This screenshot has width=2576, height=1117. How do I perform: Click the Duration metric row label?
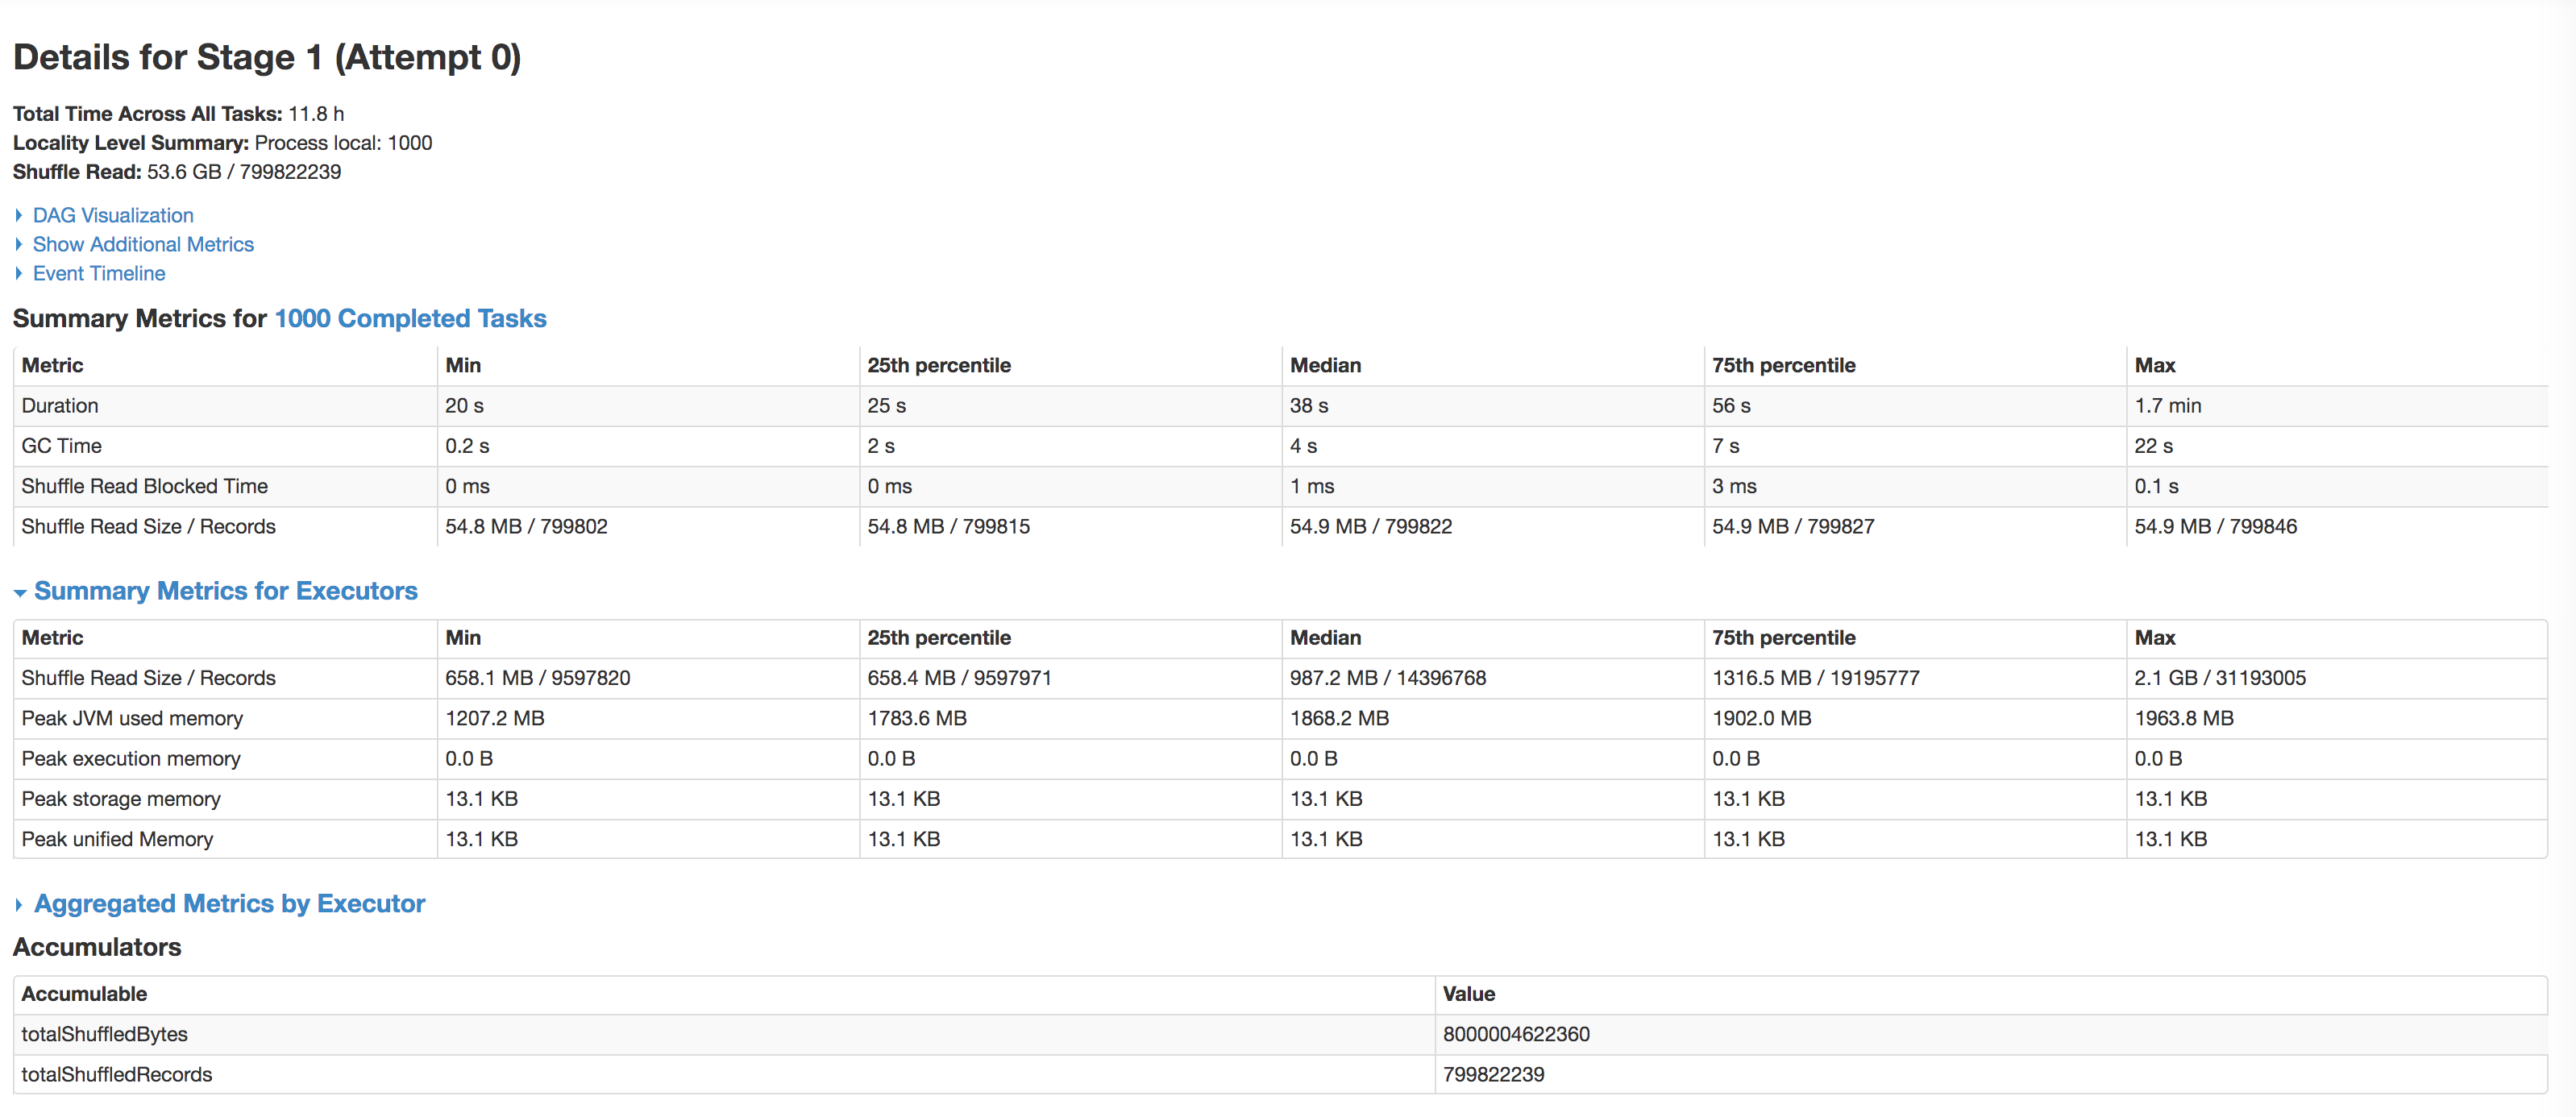(60, 406)
